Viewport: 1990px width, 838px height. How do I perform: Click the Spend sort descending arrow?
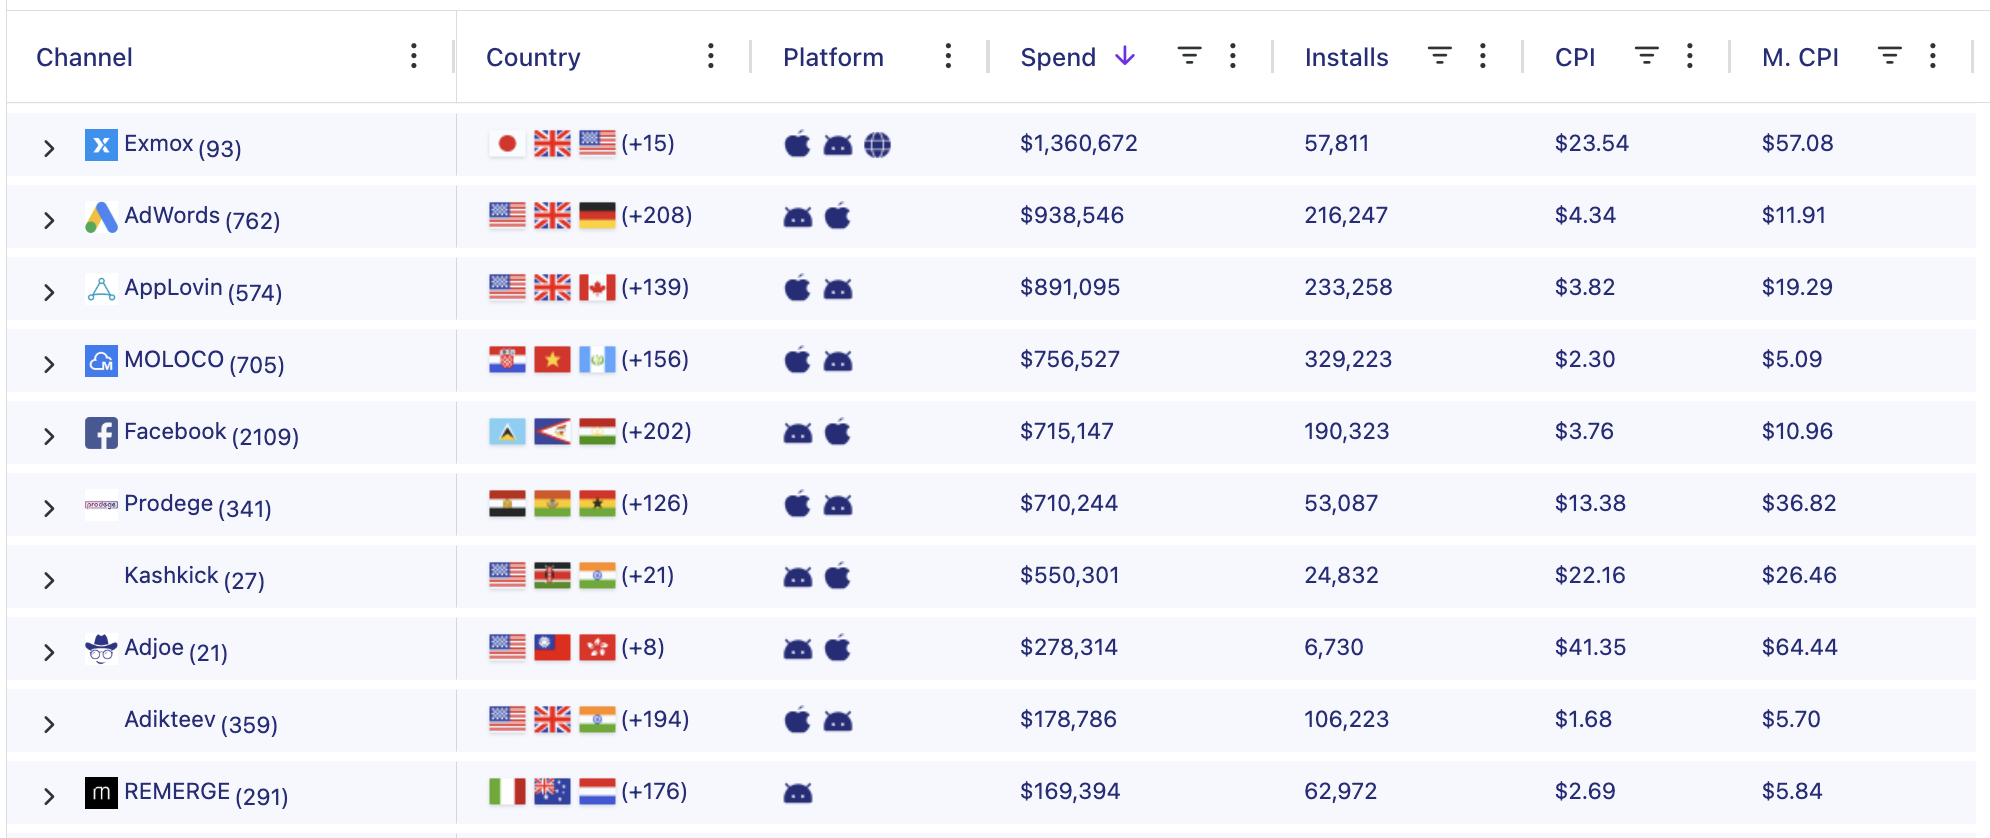[x=1125, y=56]
